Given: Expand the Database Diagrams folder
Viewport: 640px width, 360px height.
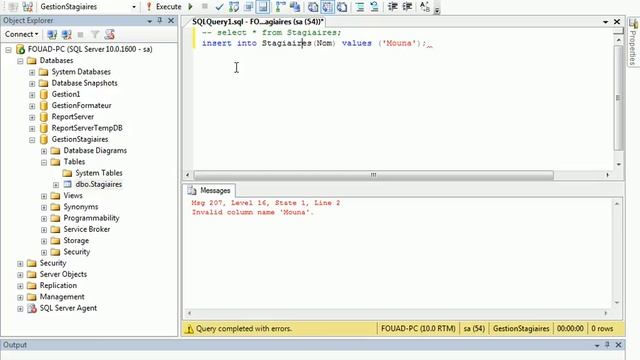Looking at the screenshot, I should (x=44, y=151).
